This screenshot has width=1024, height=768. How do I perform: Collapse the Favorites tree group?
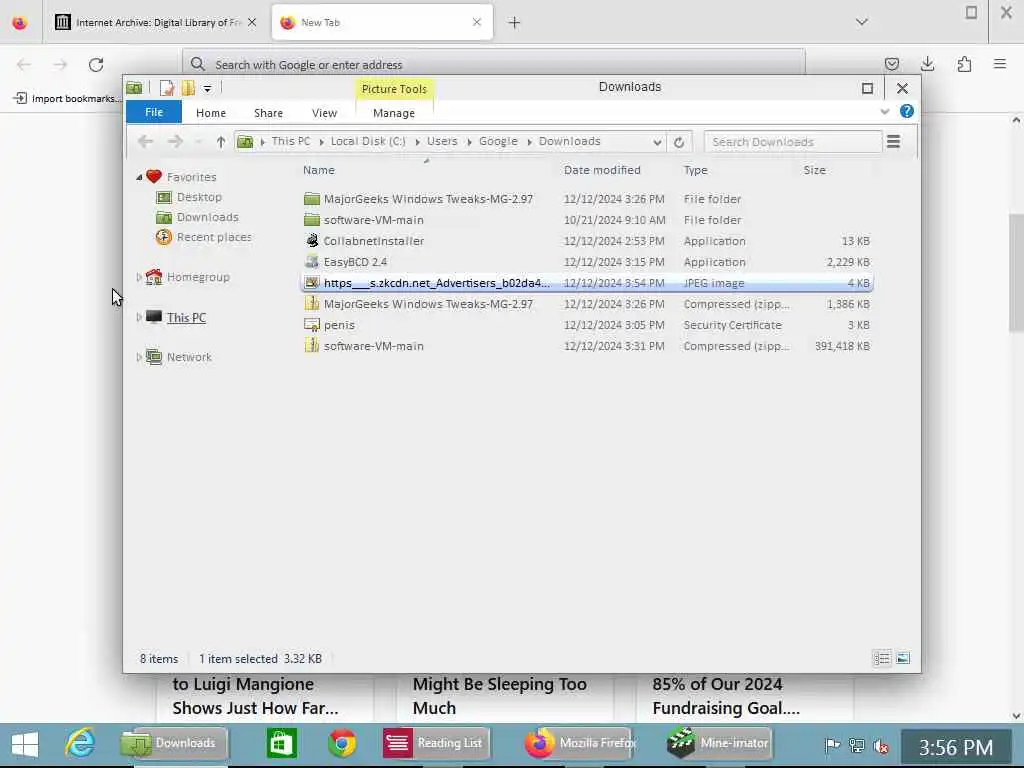pyautogui.click(x=139, y=177)
